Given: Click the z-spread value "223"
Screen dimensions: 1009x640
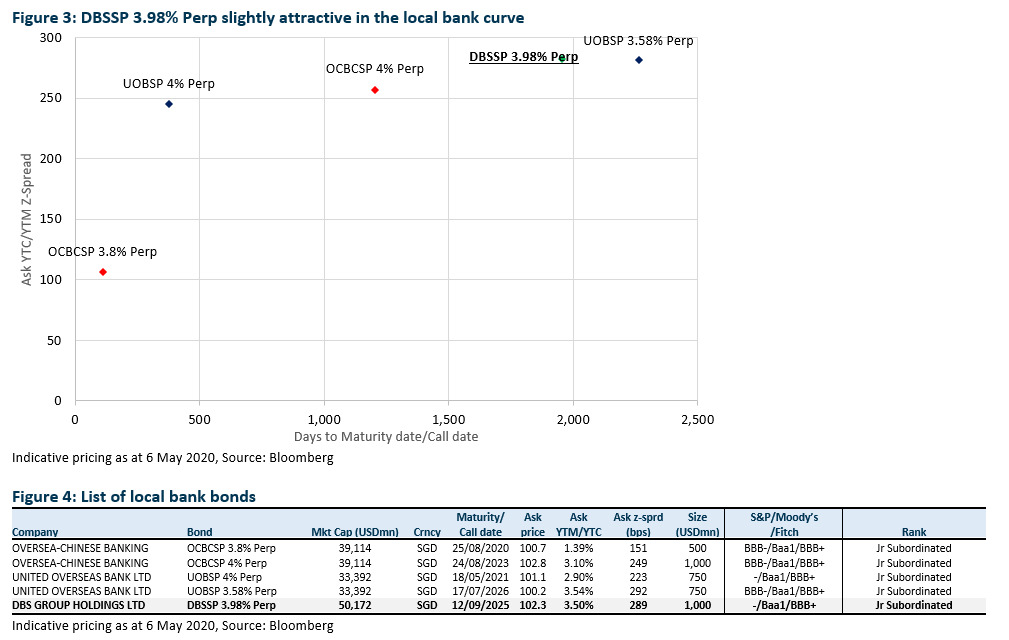Looking at the screenshot, I should (x=638, y=577).
